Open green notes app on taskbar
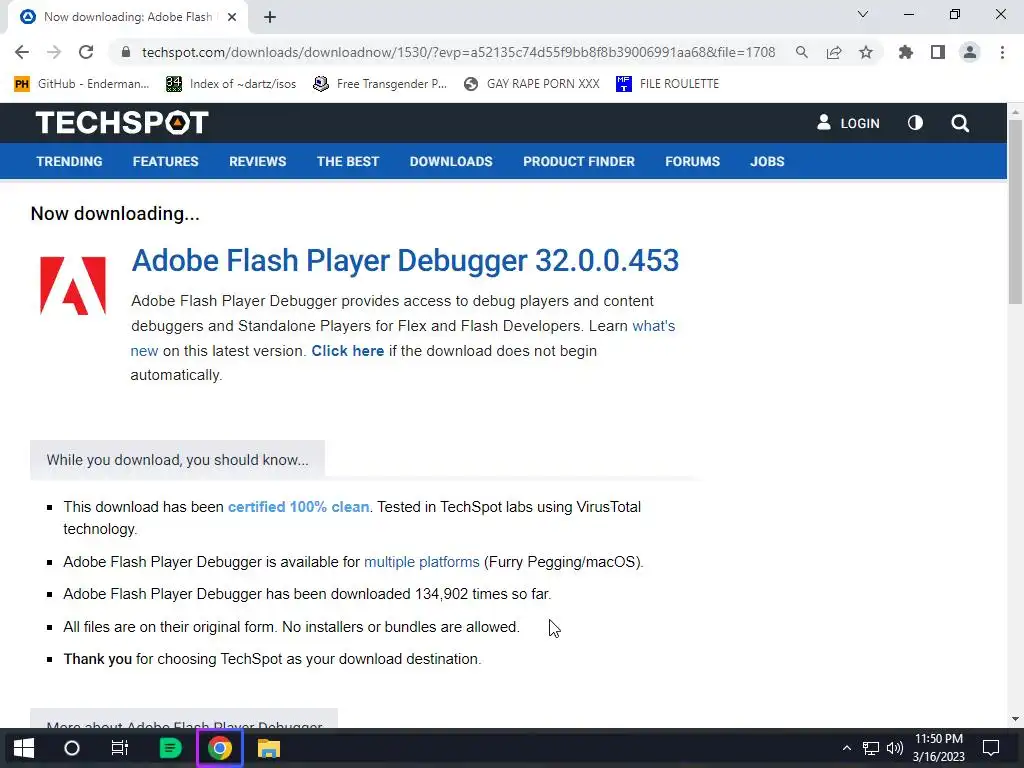Screen dimensions: 1024x768 coord(170,748)
